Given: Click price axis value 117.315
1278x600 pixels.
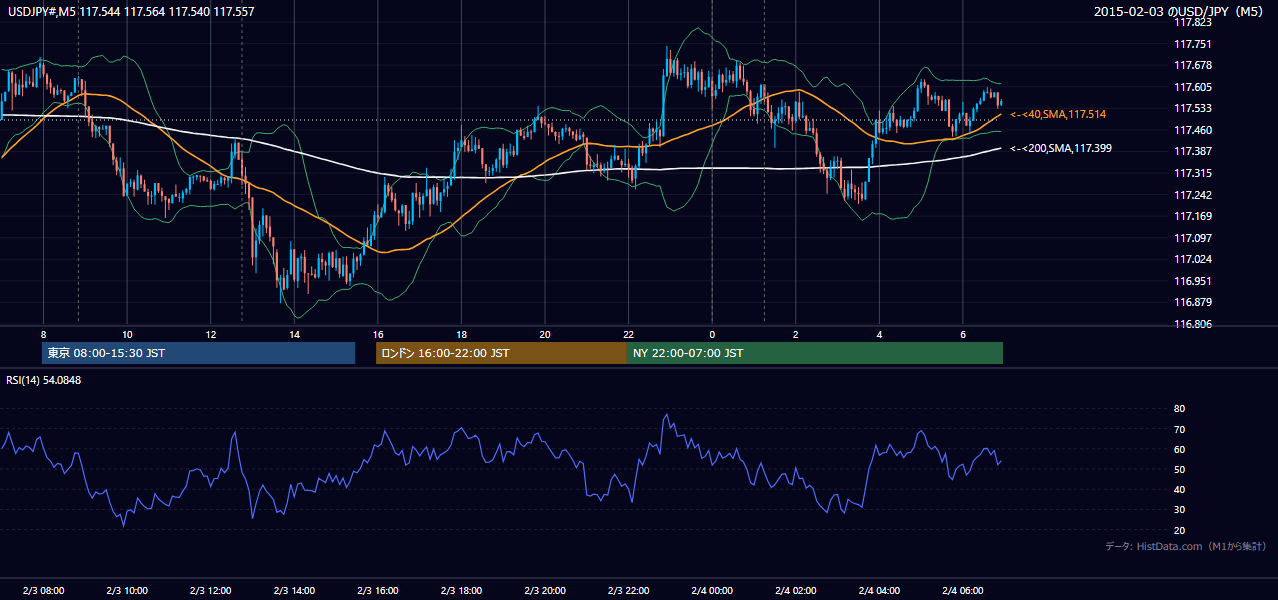Looking at the screenshot, I should pos(1192,173).
